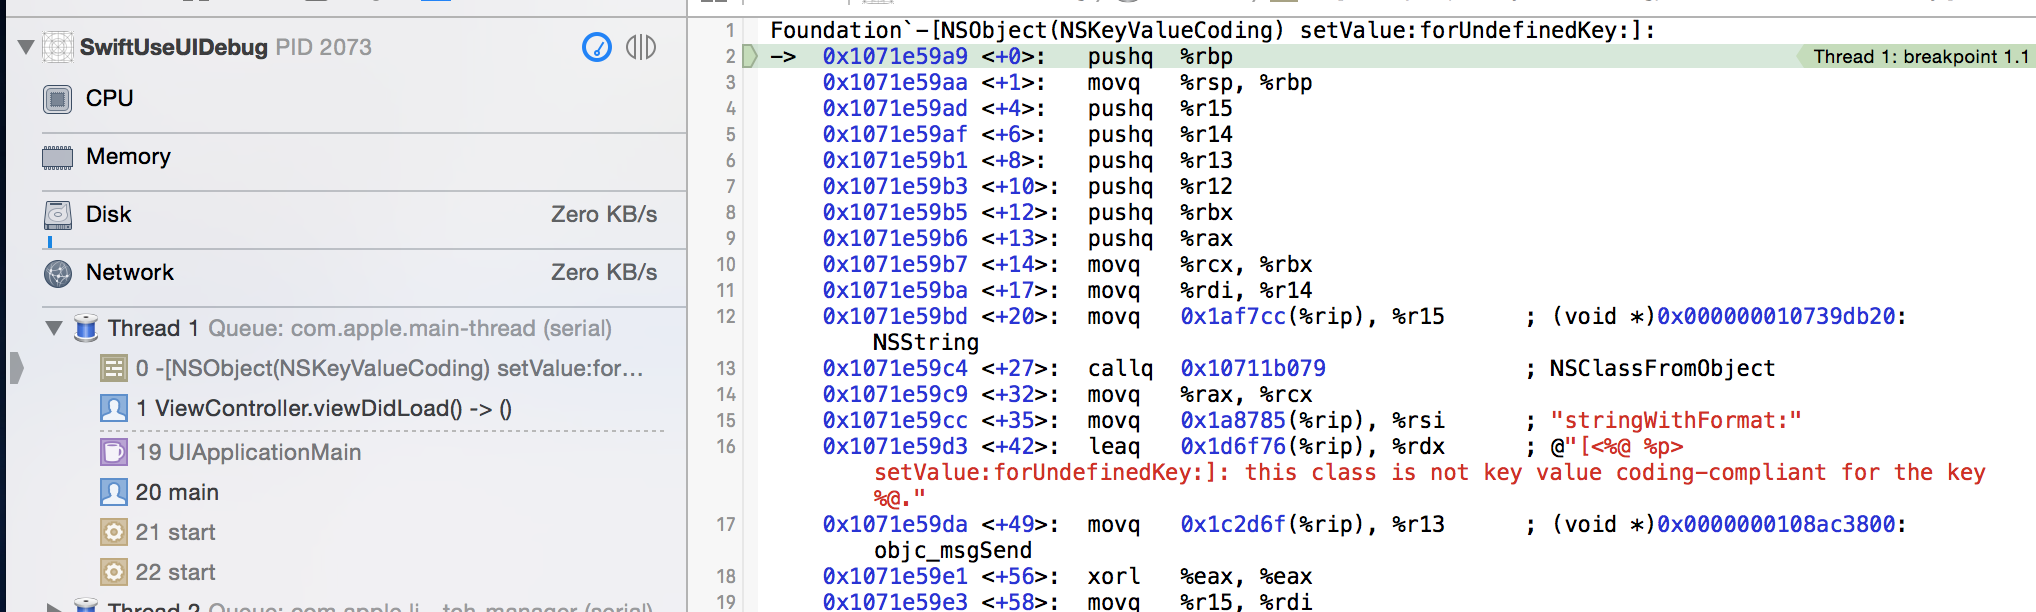
Task: Expand the Thread 2 disclosure triangle
Action: pyautogui.click(x=54, y=606)
